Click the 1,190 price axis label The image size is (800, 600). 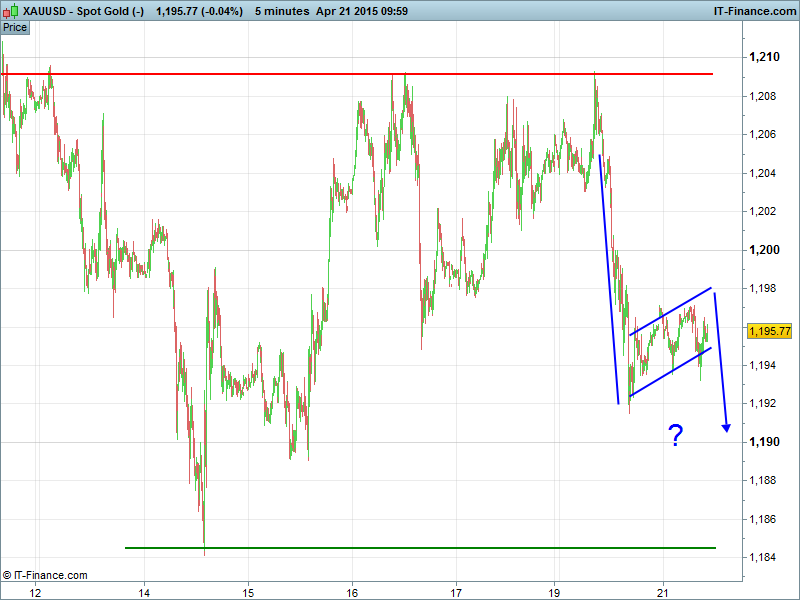[764, 442]
